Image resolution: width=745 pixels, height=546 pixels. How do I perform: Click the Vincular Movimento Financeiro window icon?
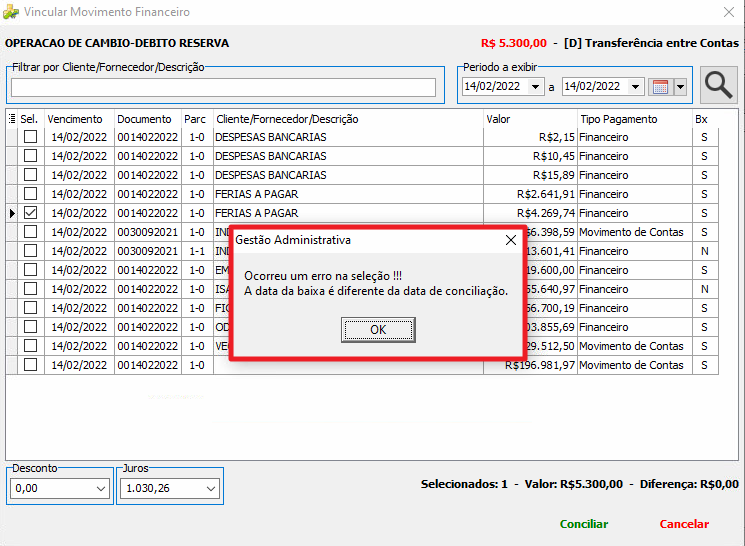pos(11,11)
